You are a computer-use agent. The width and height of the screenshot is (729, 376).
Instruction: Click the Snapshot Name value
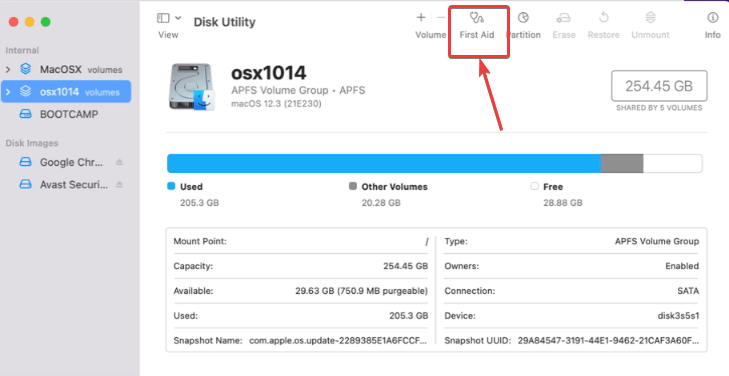(338, 341)
